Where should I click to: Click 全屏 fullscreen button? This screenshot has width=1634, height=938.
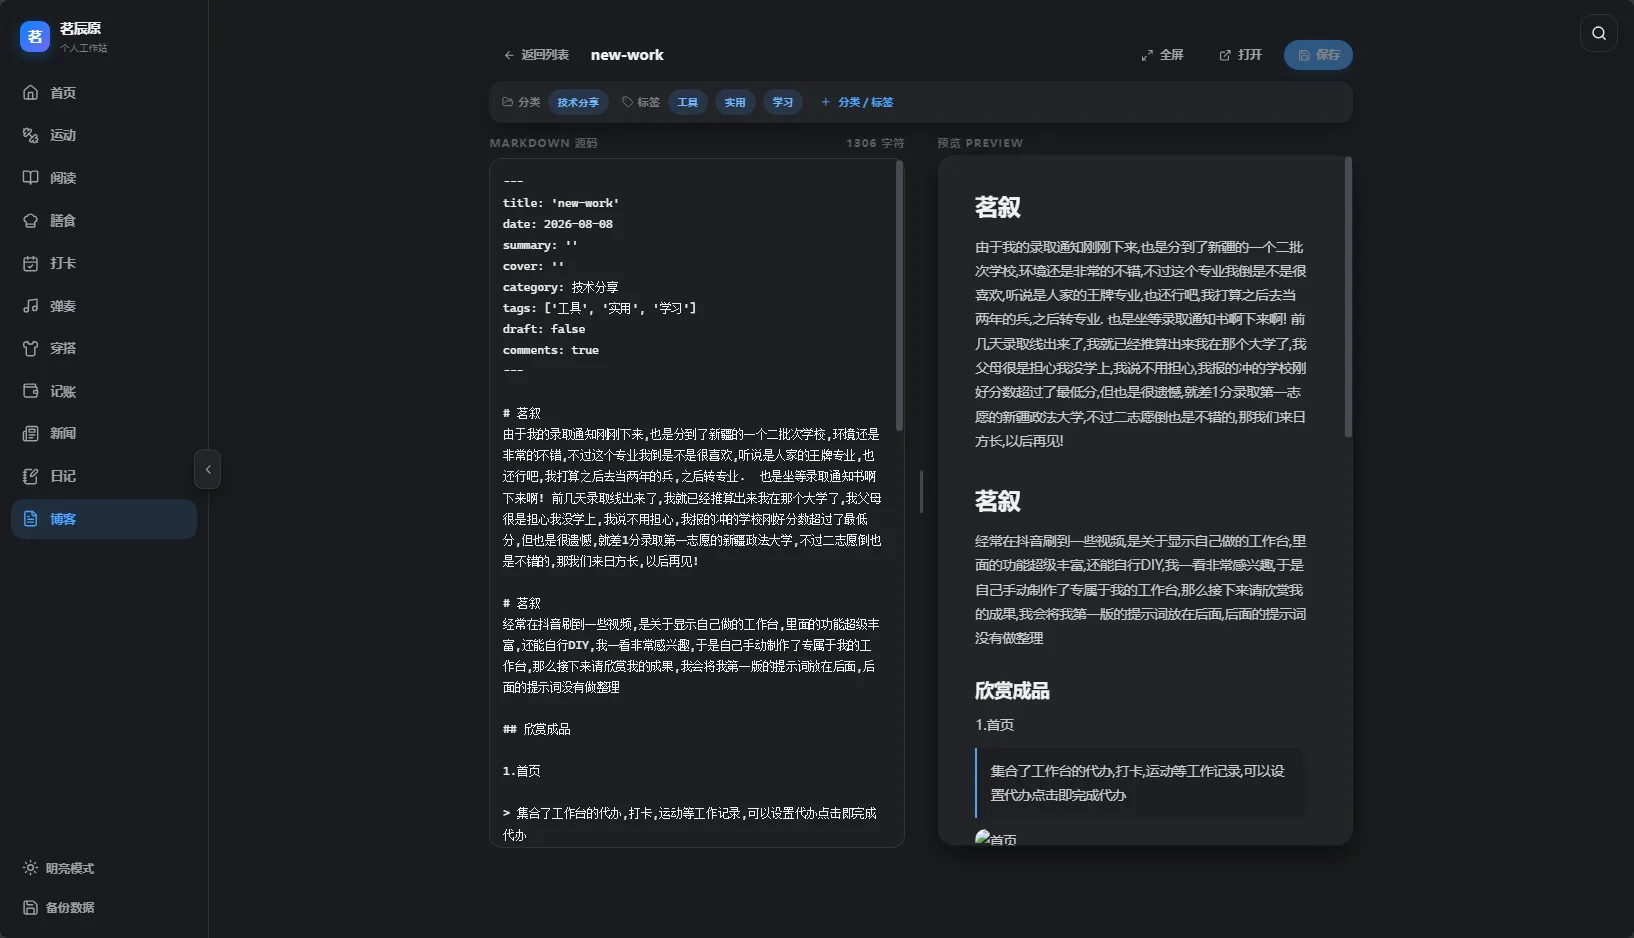(x=1162, y=55)
